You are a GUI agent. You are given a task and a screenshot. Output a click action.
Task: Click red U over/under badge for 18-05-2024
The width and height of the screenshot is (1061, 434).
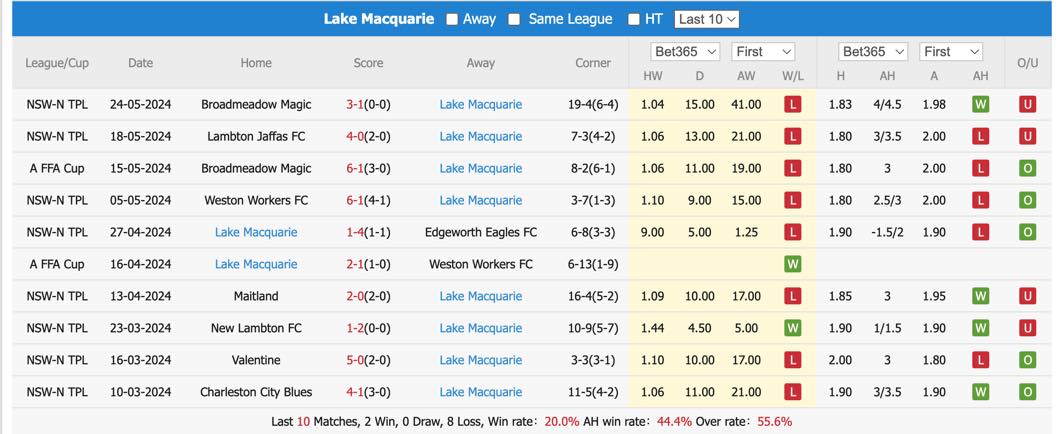coord(1027,136)
